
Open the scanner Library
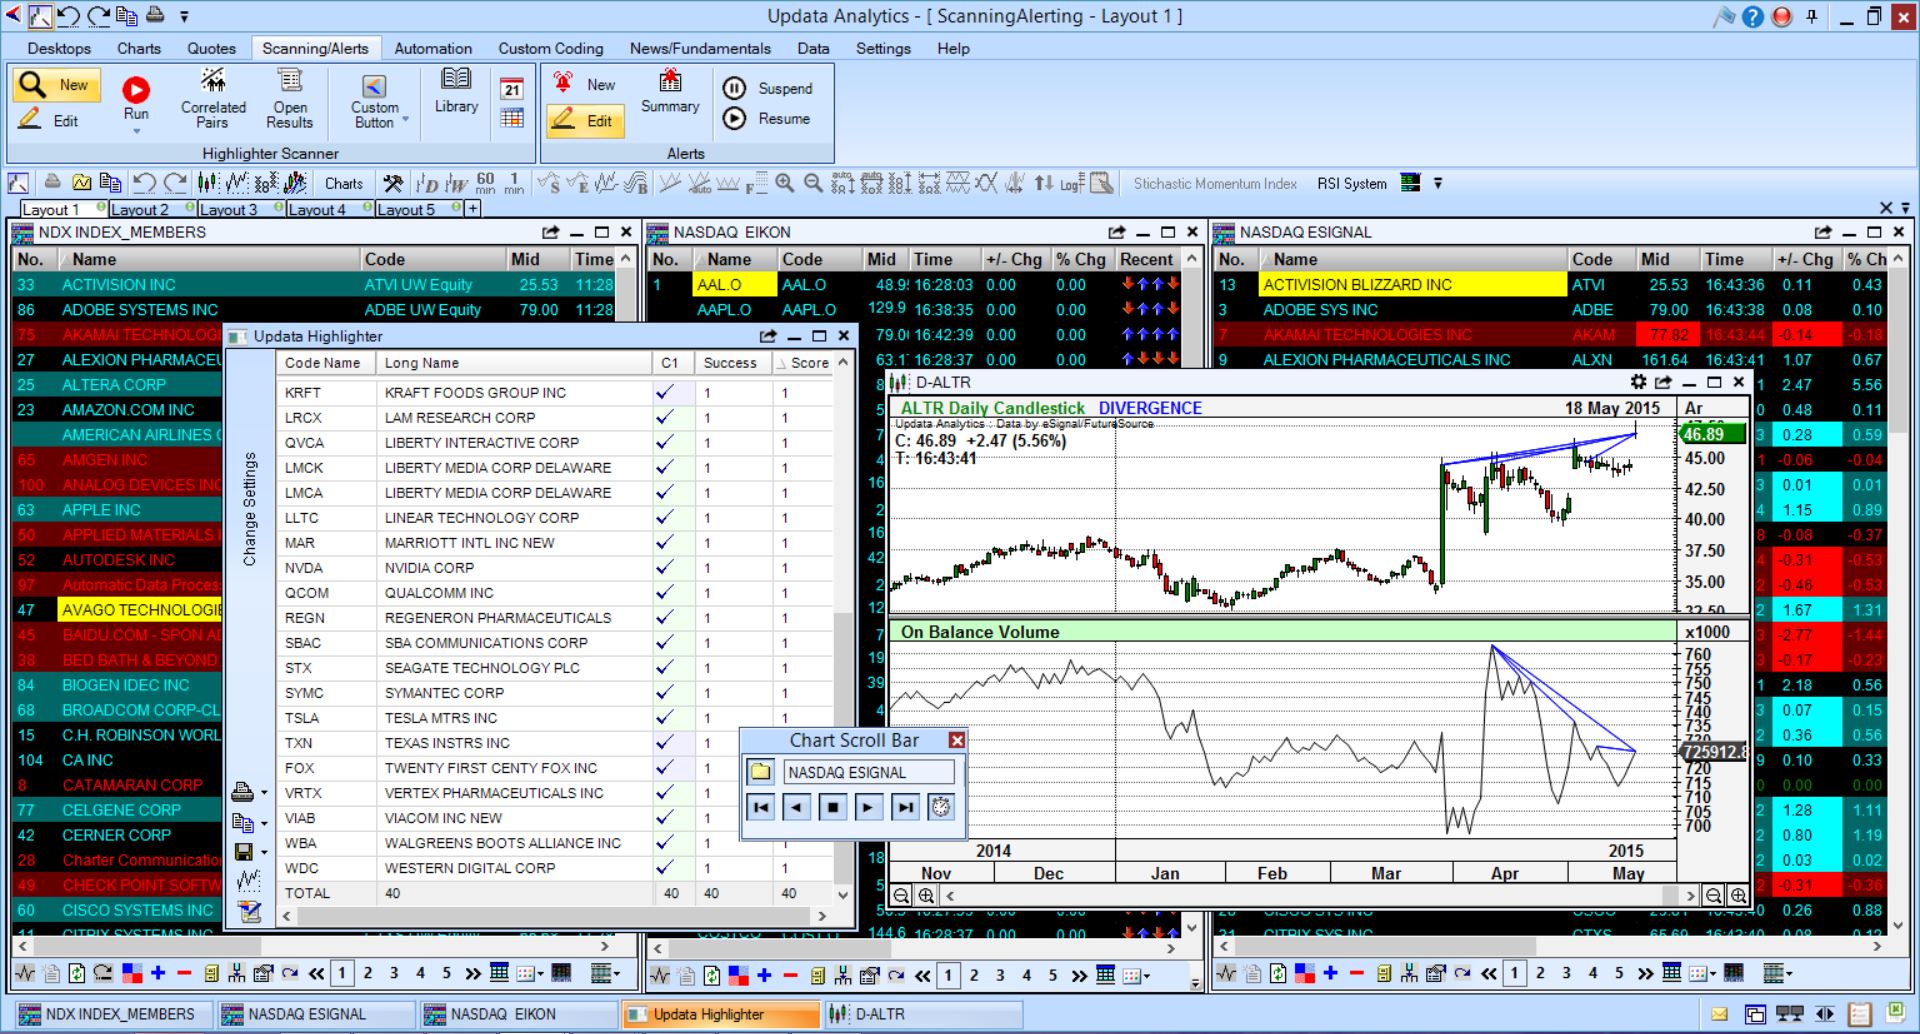tap(456, 91)
